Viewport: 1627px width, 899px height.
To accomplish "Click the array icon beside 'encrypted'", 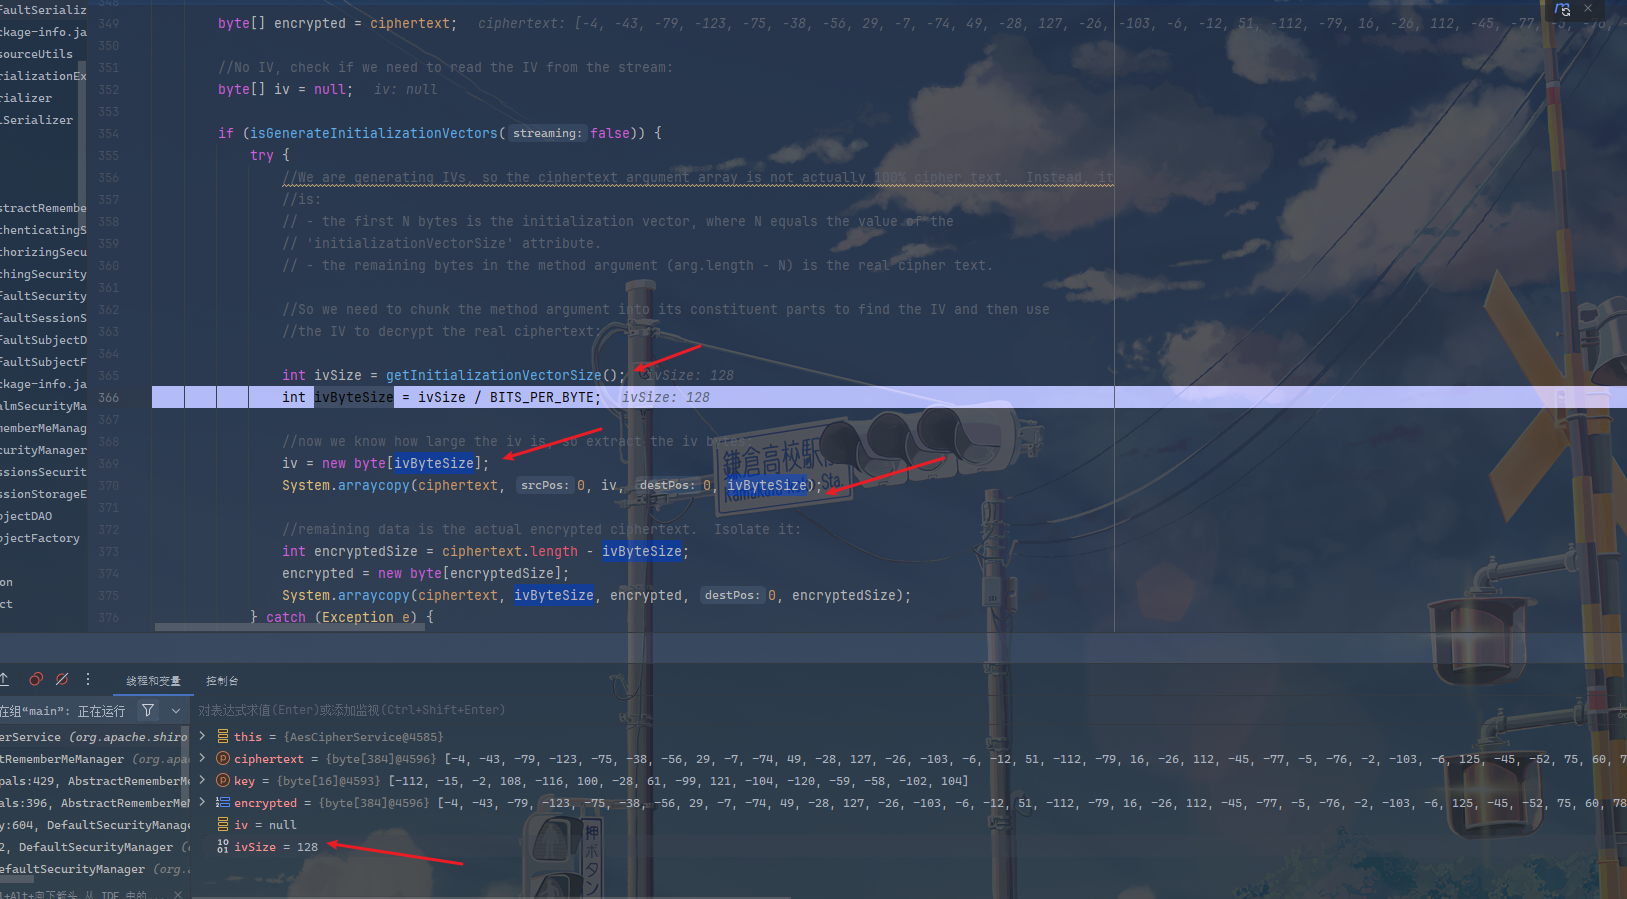I will tap(223, 802).
